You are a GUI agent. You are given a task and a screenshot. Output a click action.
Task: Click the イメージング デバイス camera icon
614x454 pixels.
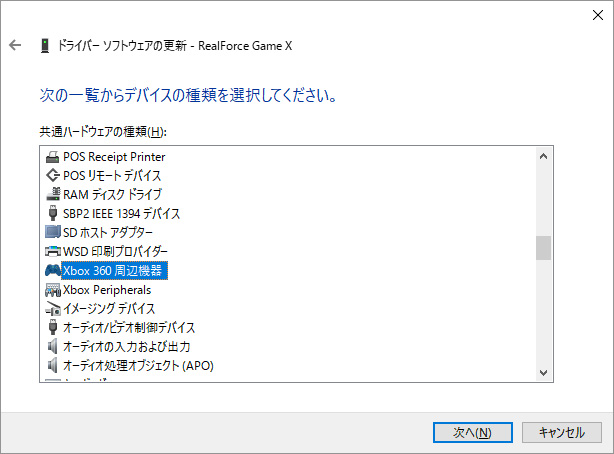pyautogui.click(x=52, y=309)
